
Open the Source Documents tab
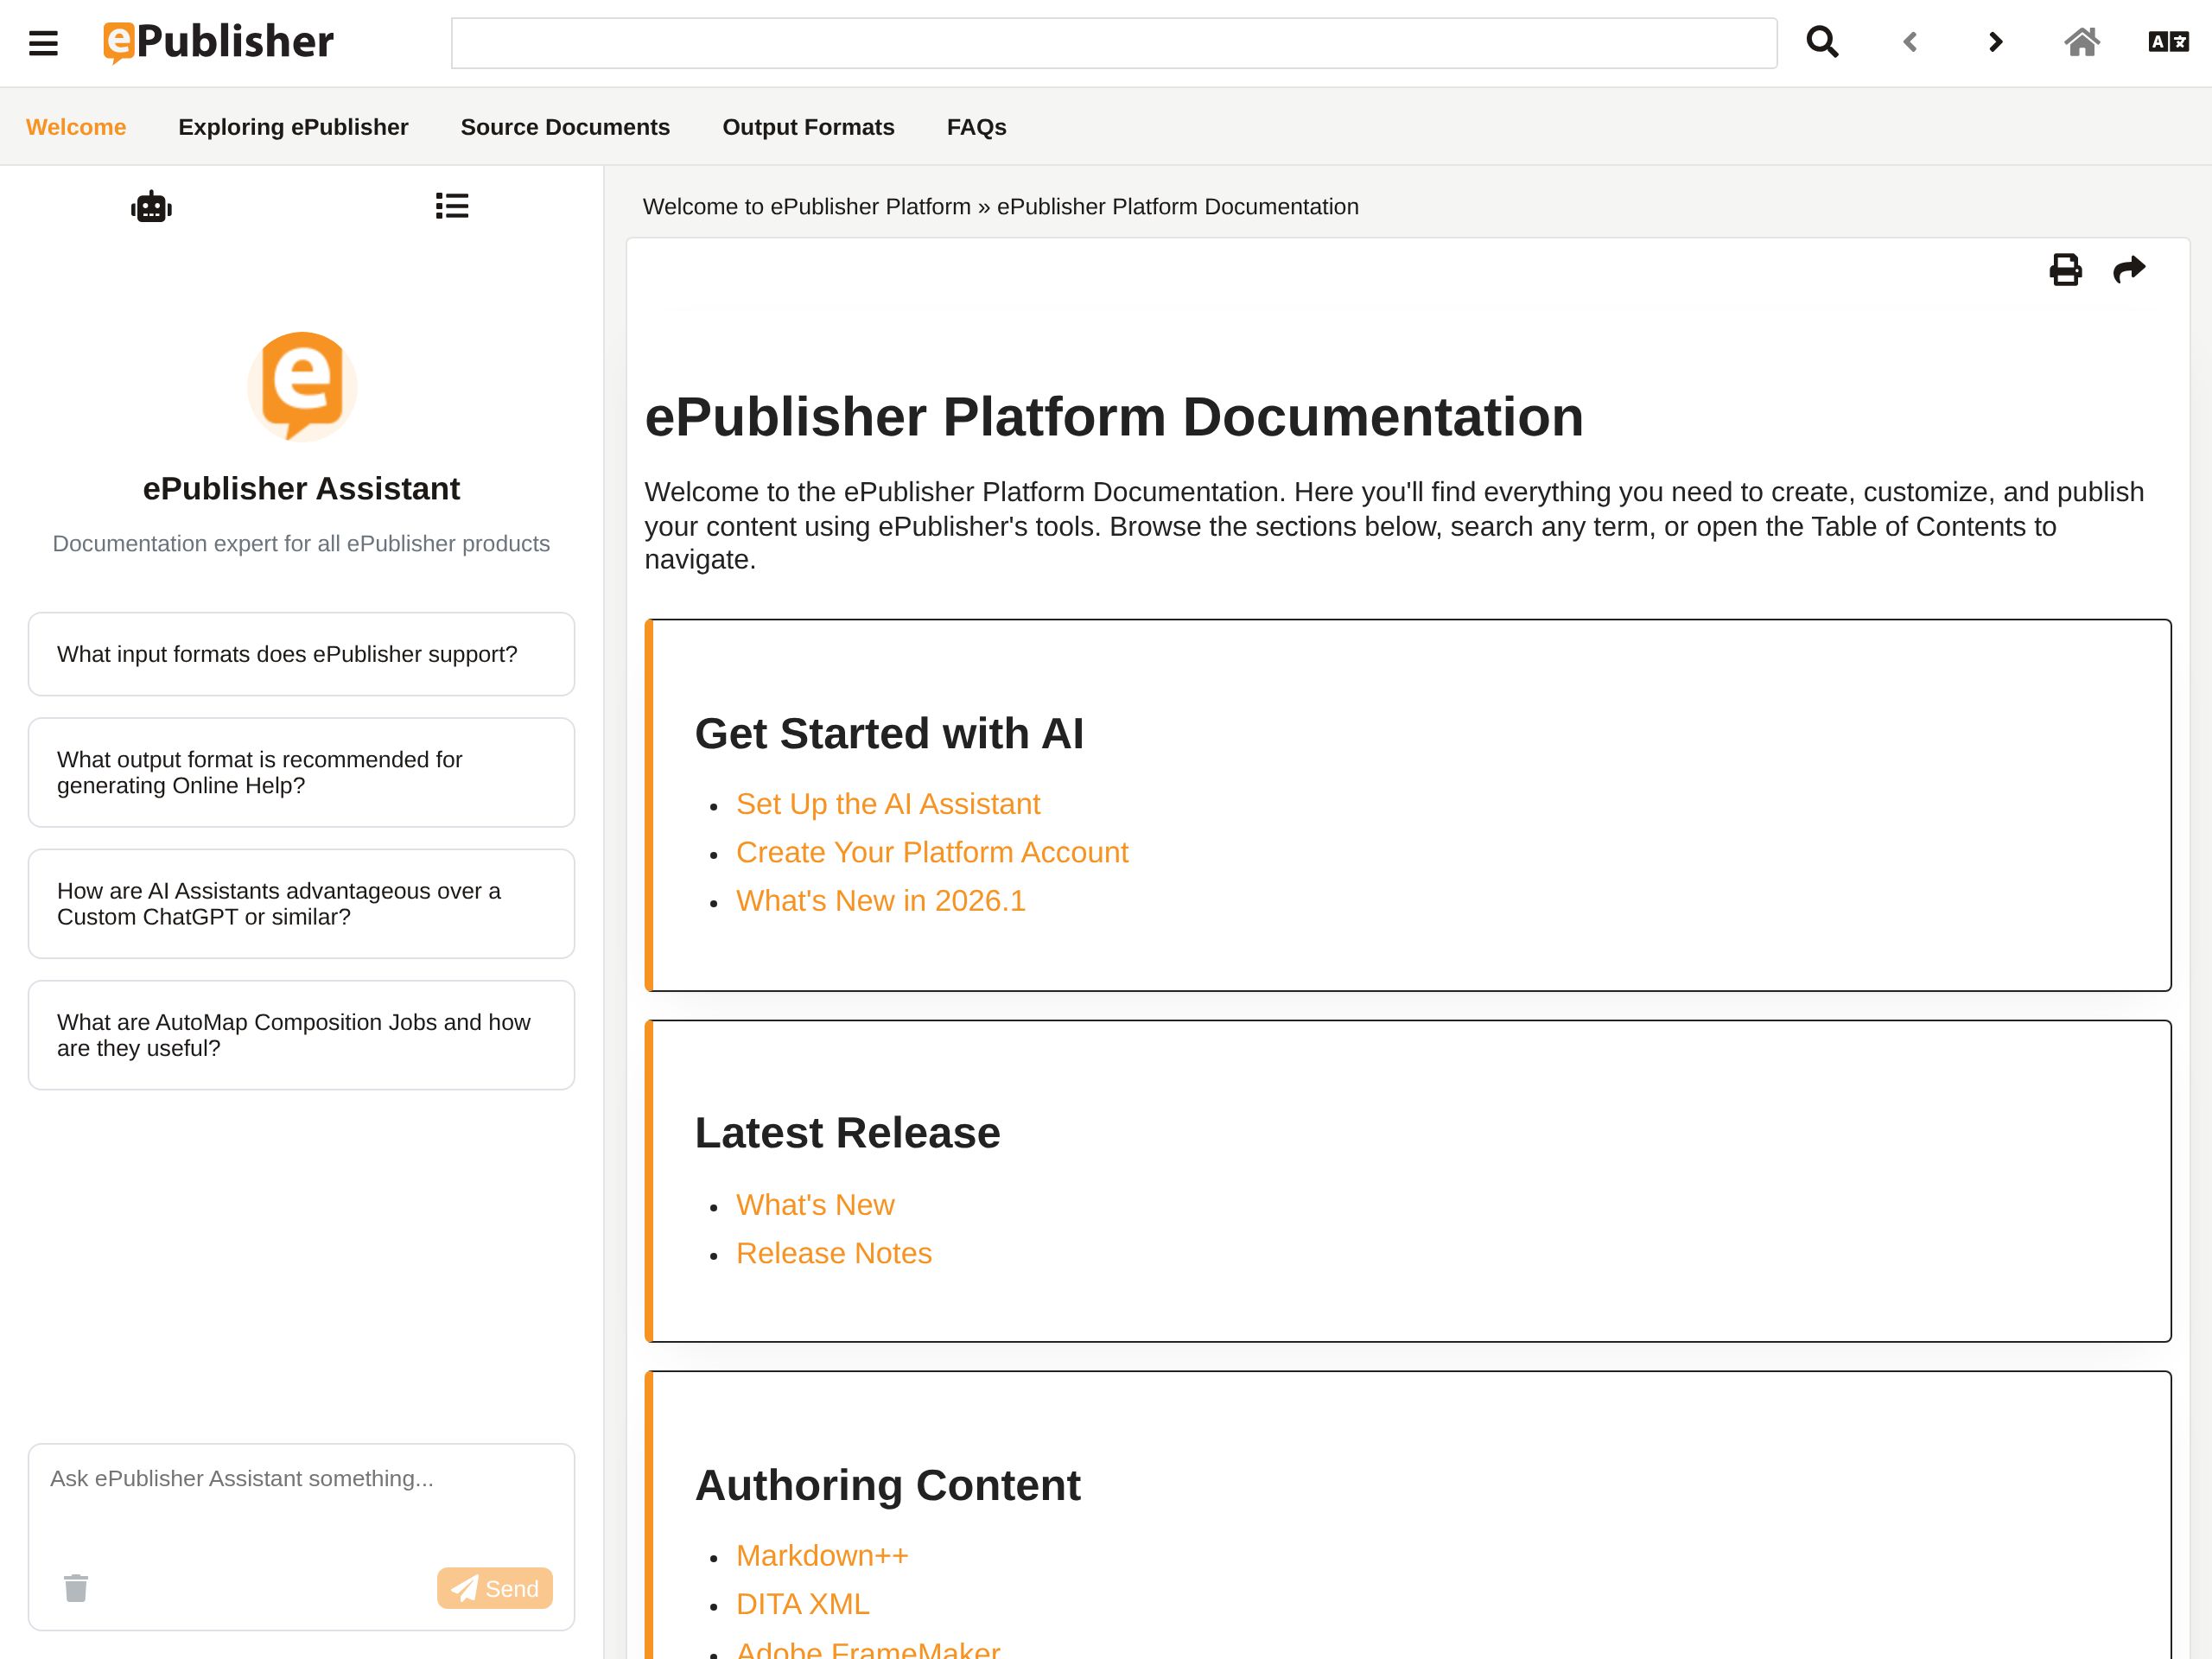click(565, 127)
